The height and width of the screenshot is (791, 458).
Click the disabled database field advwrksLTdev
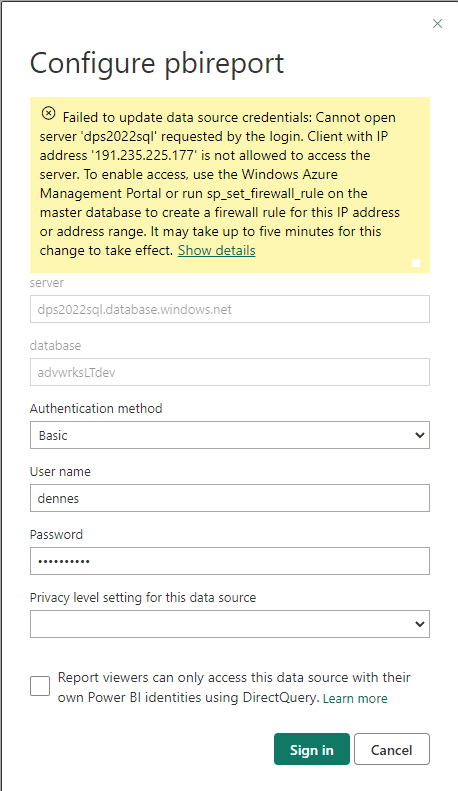(x=230, y=372)
